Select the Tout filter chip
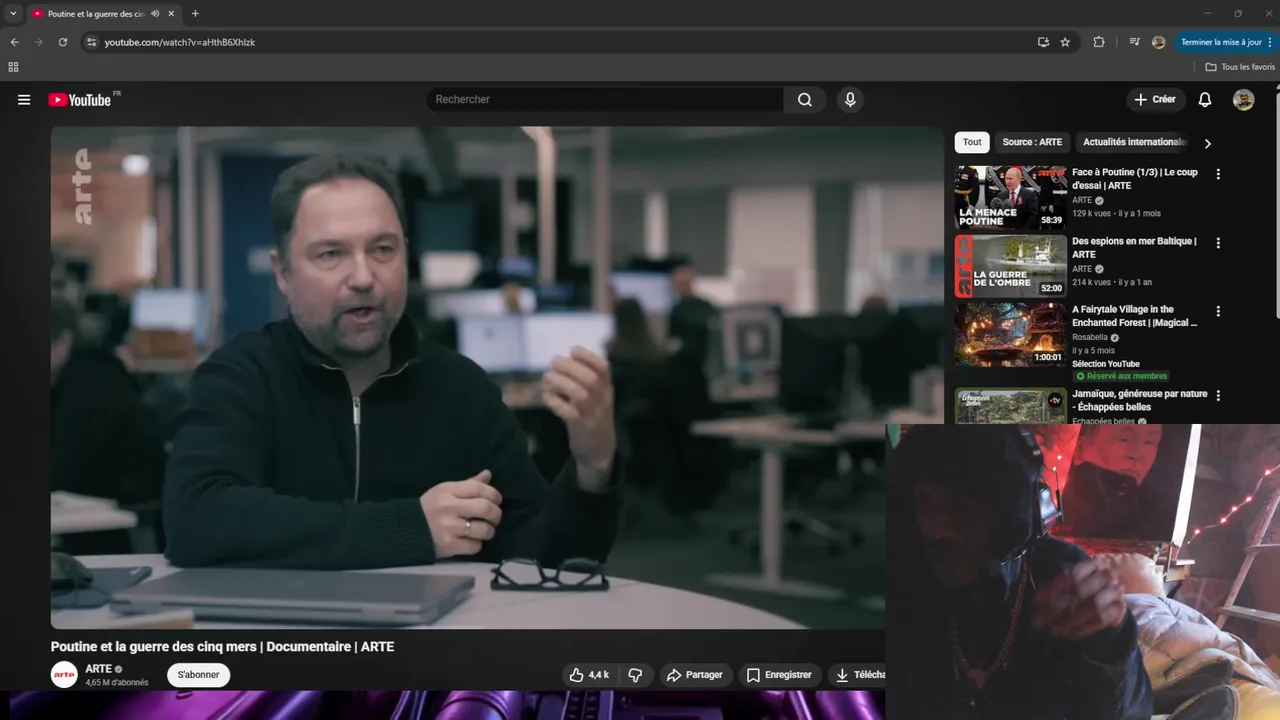Viewport: 1280px width, 720px height. click(972, 142)
